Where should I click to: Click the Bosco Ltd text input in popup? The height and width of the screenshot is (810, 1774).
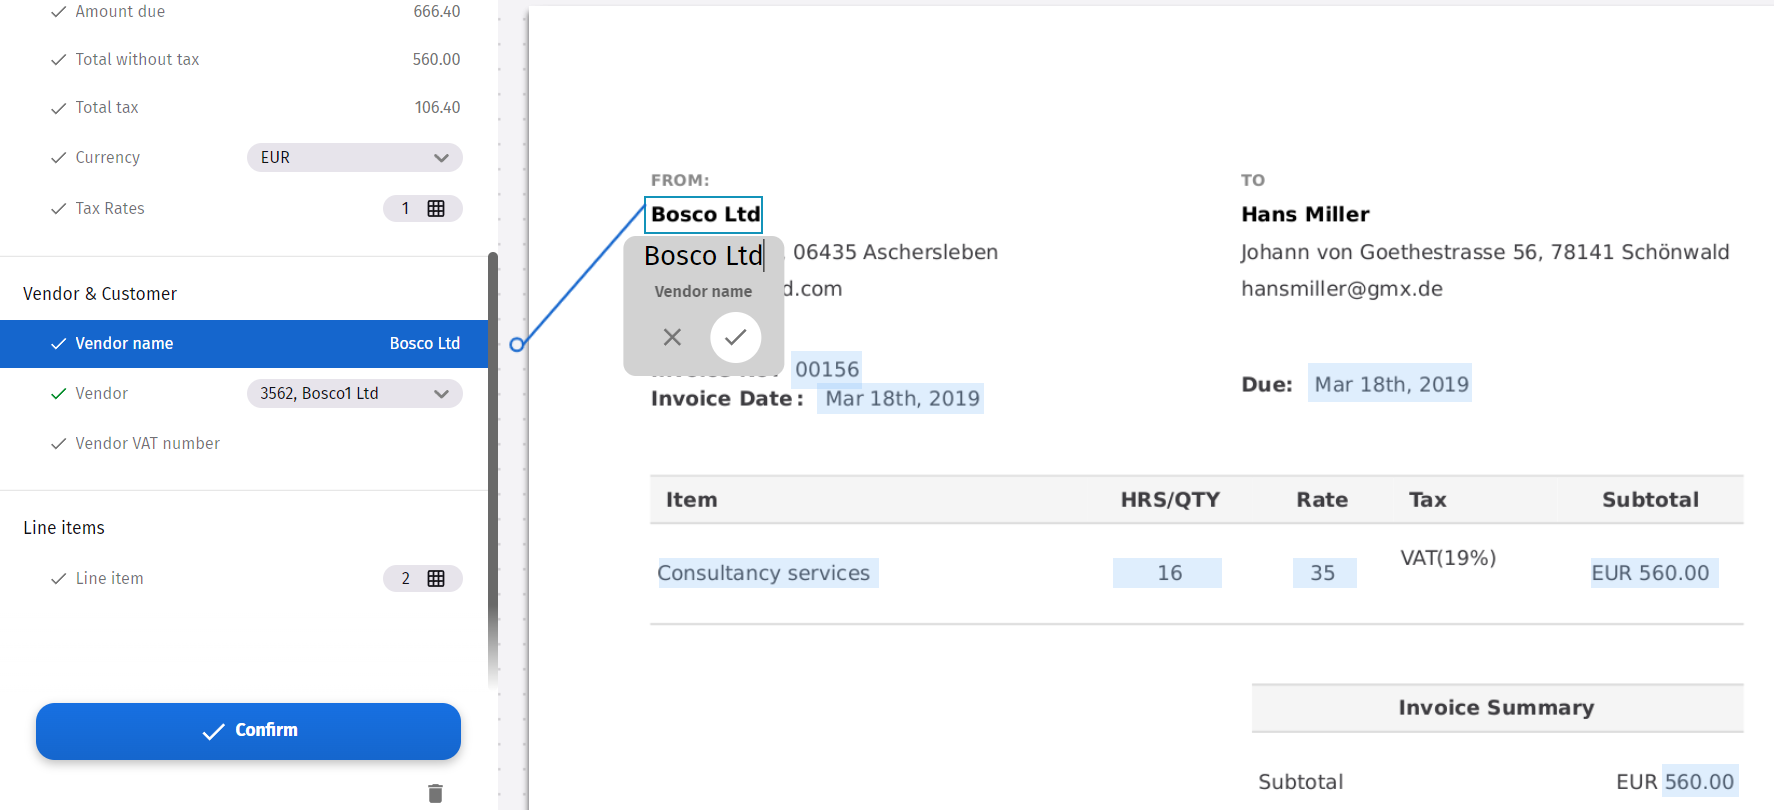point(703,256)
